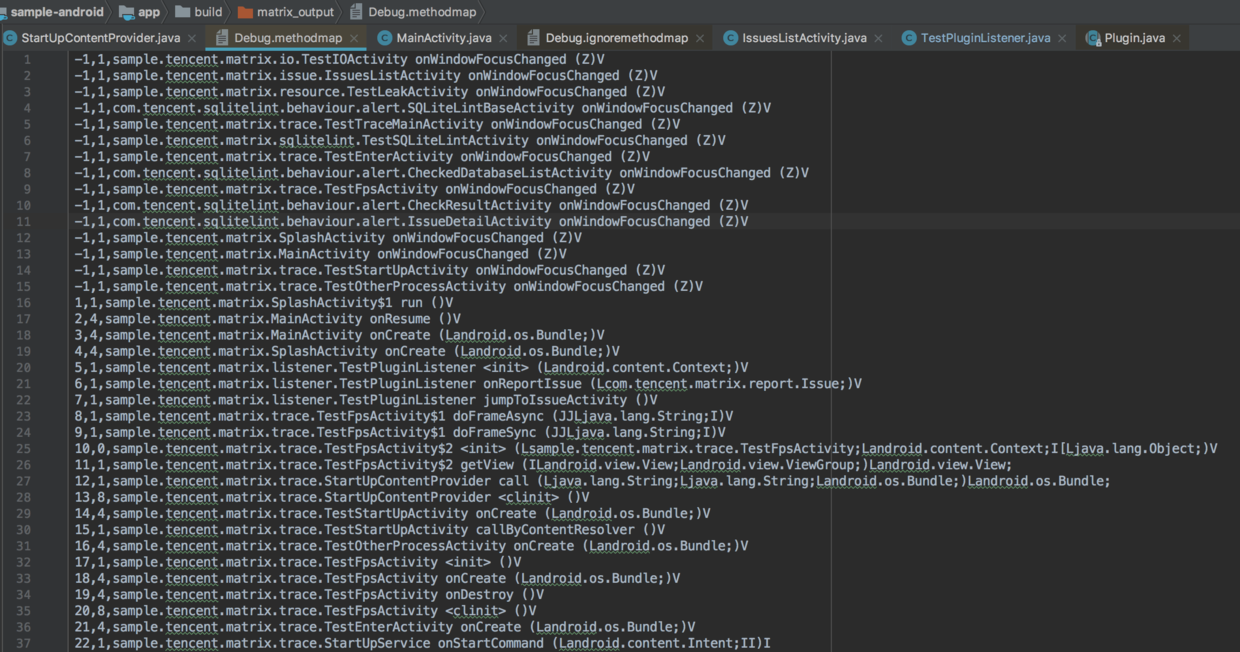Close the TestPluginListener.java tab
The image size is (1240, 652).
[1062, 38]
